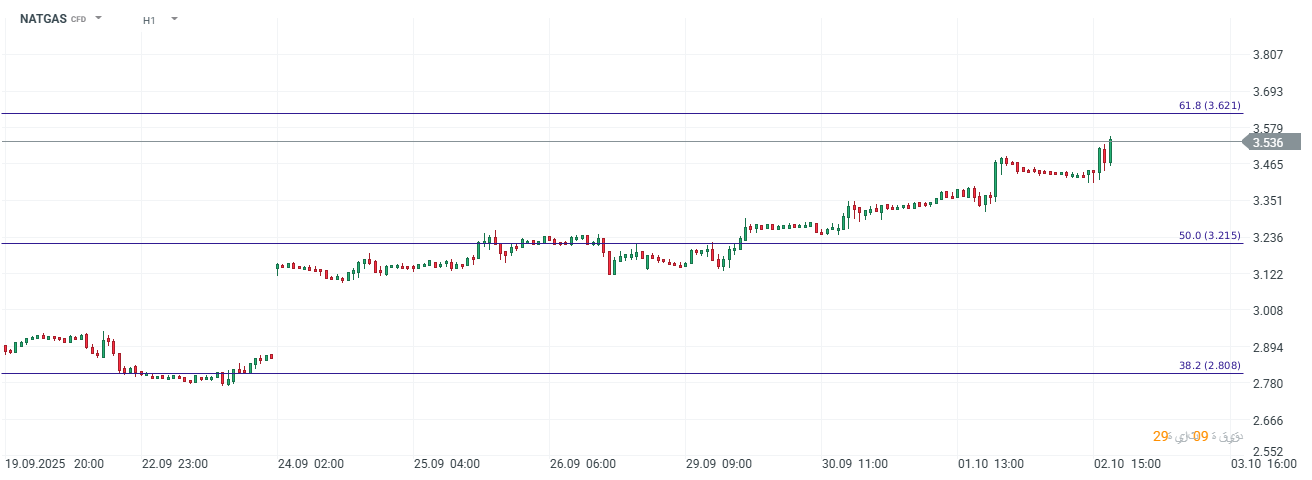This screenshot has width=1312, height=480.
Task: Click the latest green candle on chart
Action: 1110,152
